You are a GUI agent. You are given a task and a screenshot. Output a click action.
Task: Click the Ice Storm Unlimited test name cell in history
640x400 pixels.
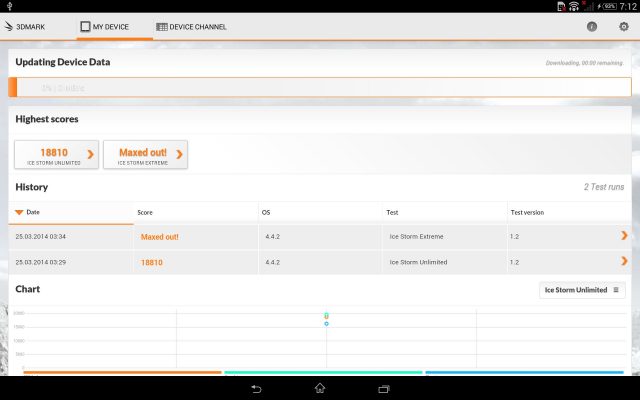418,262
